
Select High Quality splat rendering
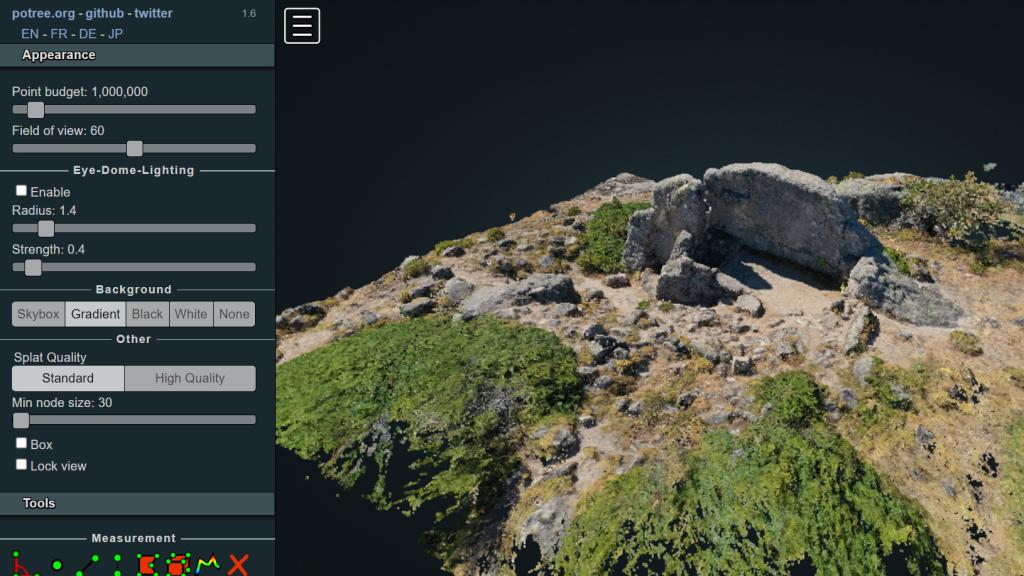tap(189, 378)
